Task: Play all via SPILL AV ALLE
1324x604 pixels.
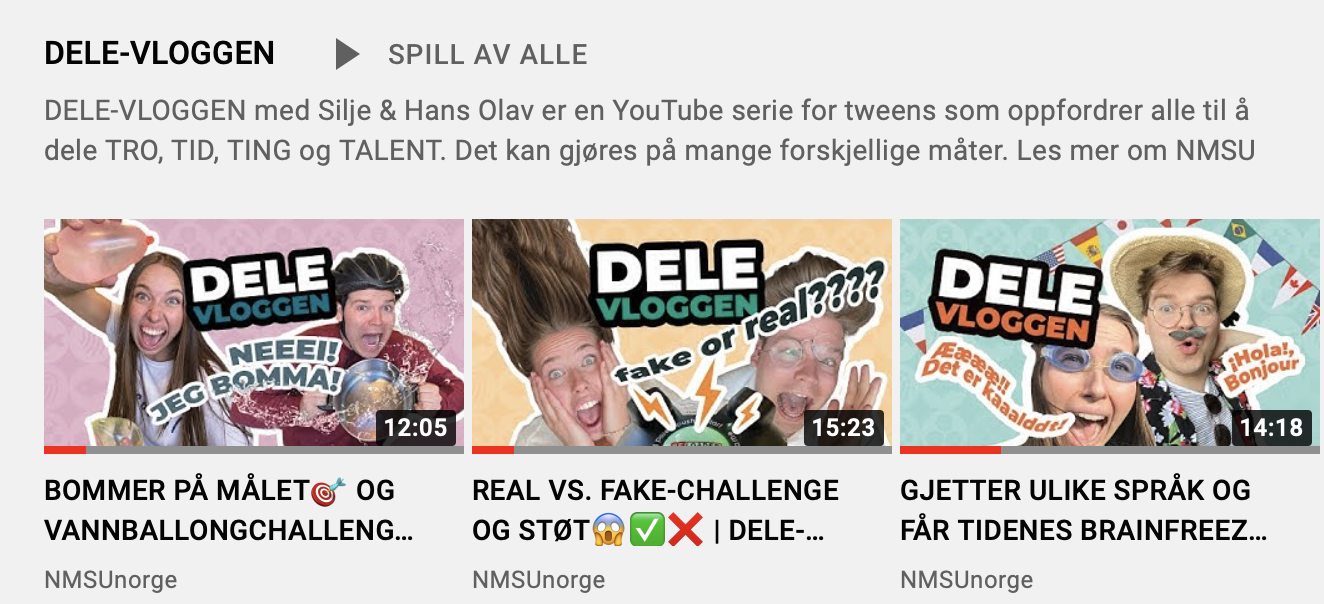Action: pyautogui.click(x=487, y=54)
